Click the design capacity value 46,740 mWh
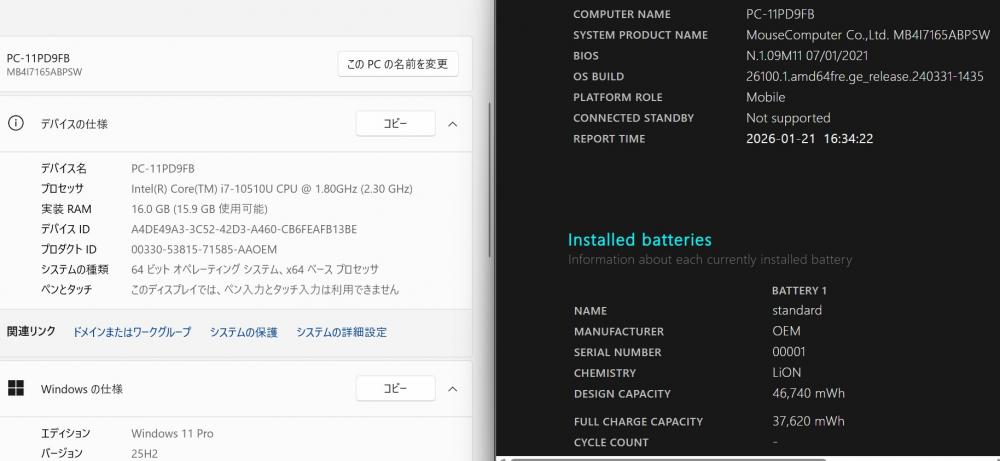 point(808,393)
